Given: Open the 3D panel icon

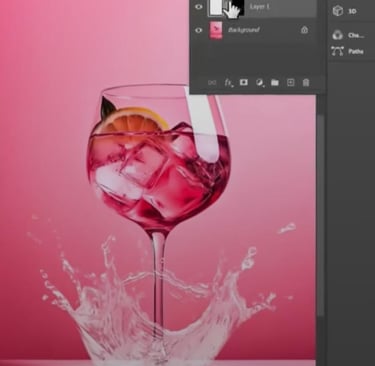Looking at the screenshot, I should [338, 11].
